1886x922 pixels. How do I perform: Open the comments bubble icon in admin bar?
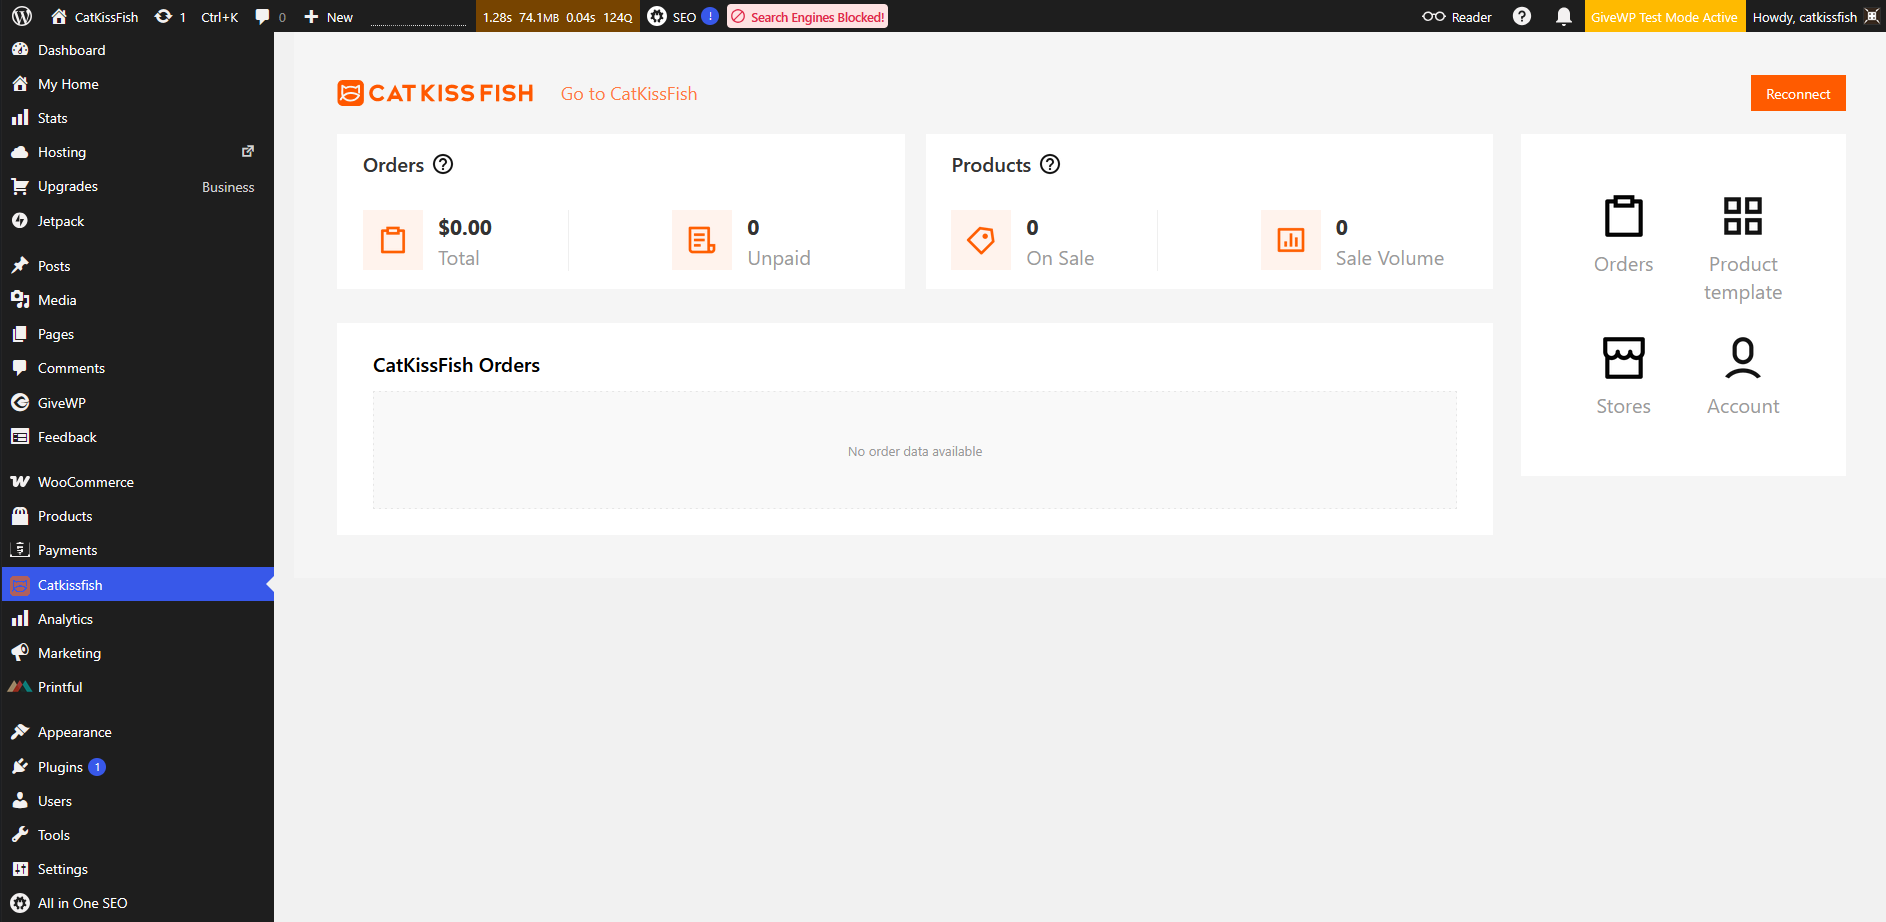(x=263, y=16)
